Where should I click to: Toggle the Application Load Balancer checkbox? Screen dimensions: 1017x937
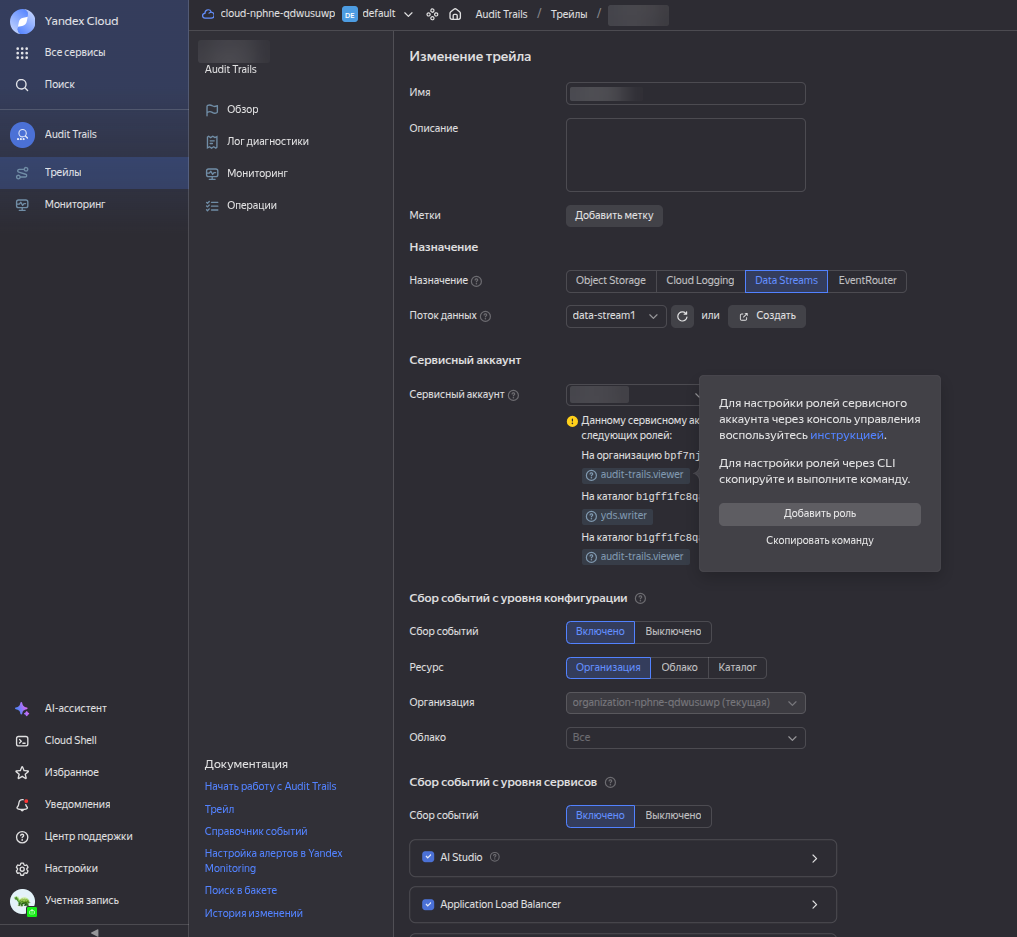[x=428, y=905]
